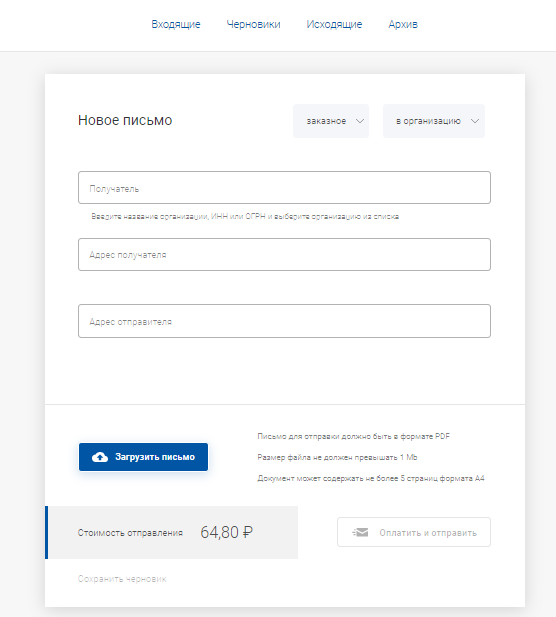
Task: Expand the в организацию recipient dropdown
Action: [434, 121]
